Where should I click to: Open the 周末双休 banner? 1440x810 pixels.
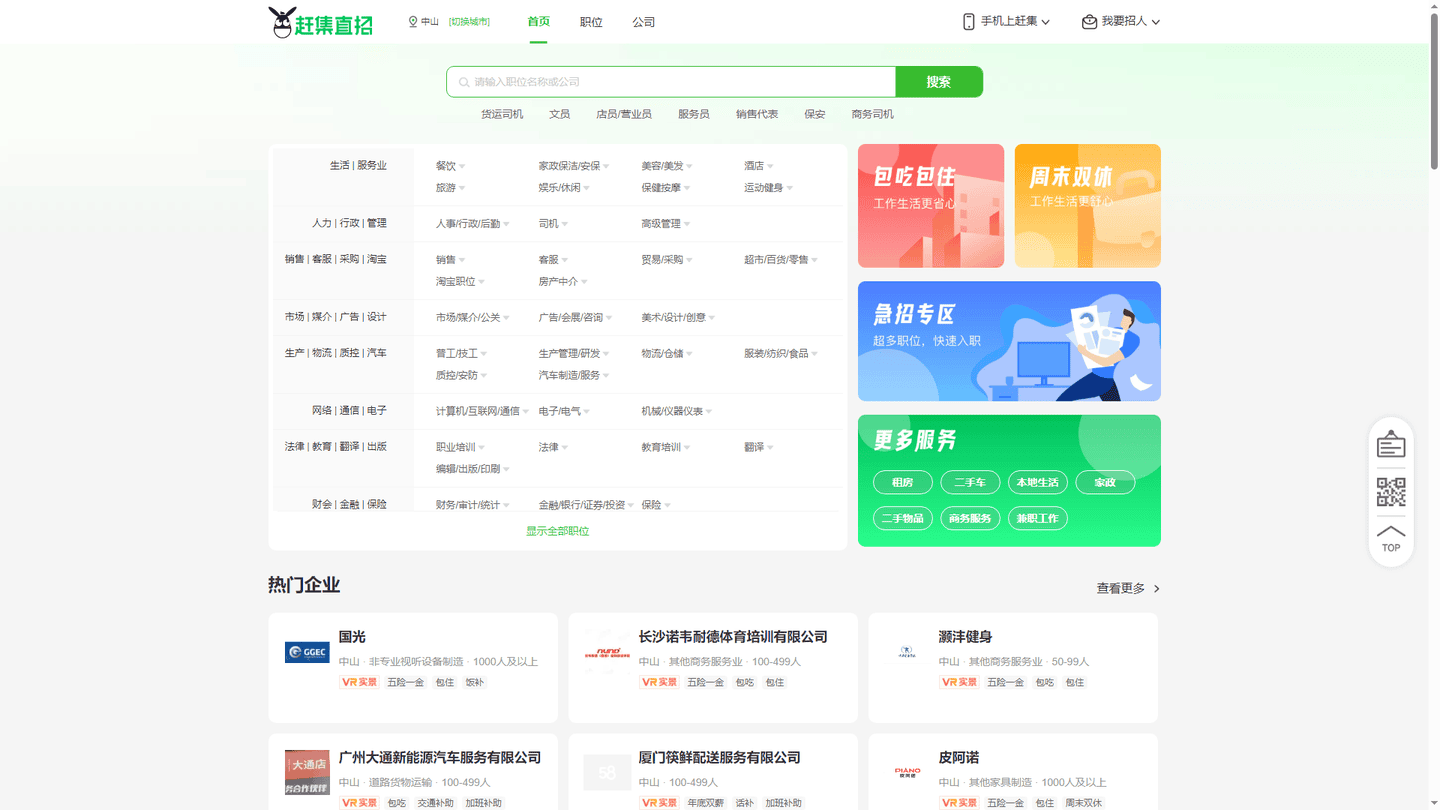[x=1088, y=206]
